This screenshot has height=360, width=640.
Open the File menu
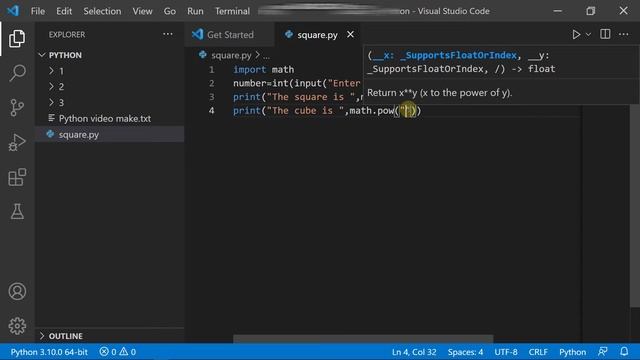tap(38, 11)
